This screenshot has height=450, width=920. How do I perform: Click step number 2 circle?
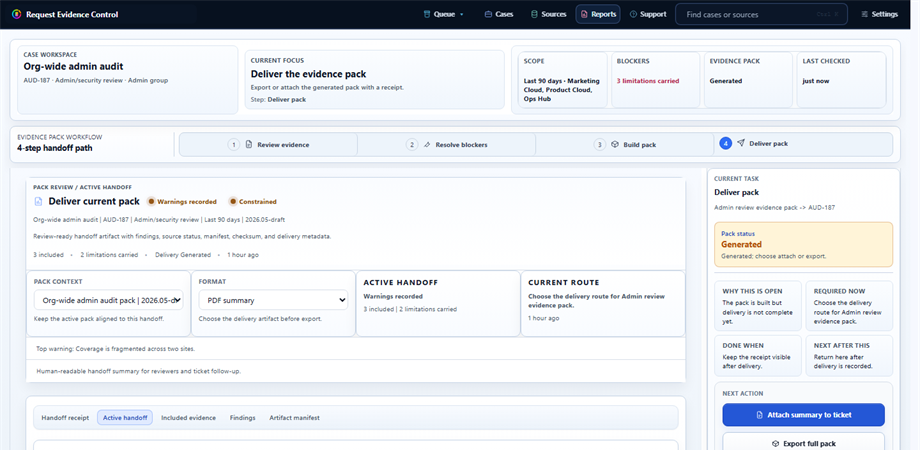pyautogui.click(x=412, y=144)
